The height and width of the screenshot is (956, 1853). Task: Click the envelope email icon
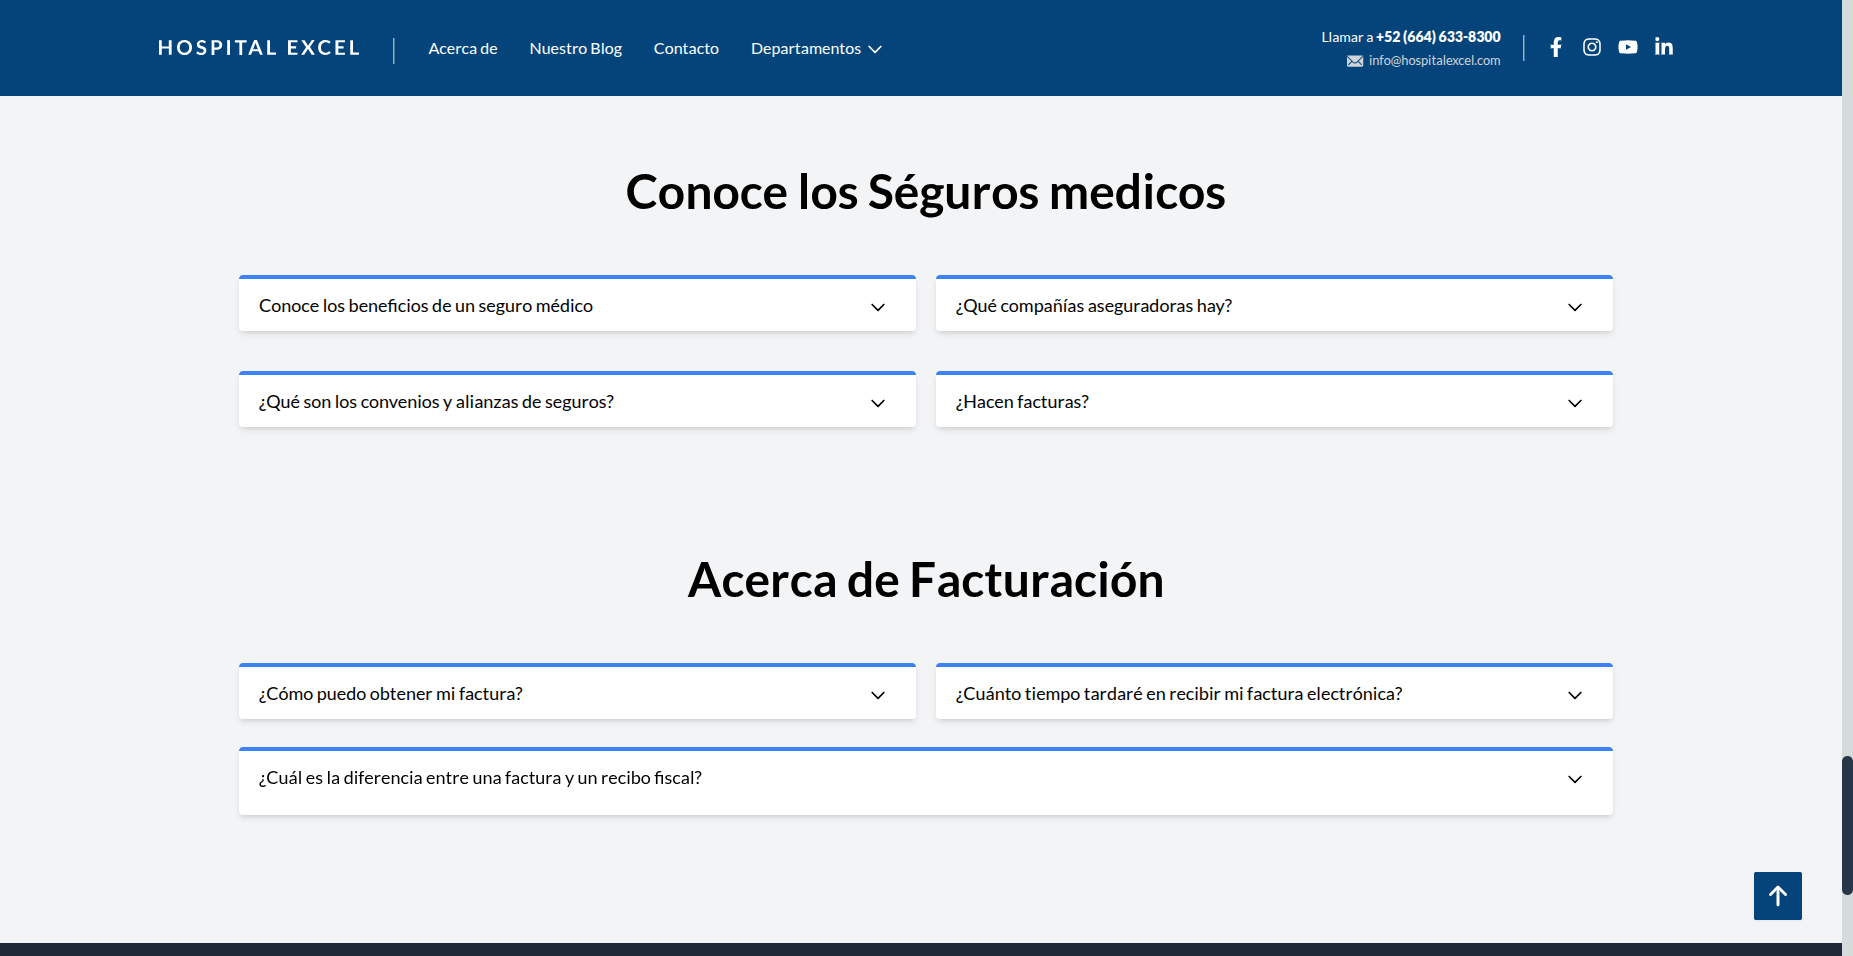click(x=1355, y=61)
